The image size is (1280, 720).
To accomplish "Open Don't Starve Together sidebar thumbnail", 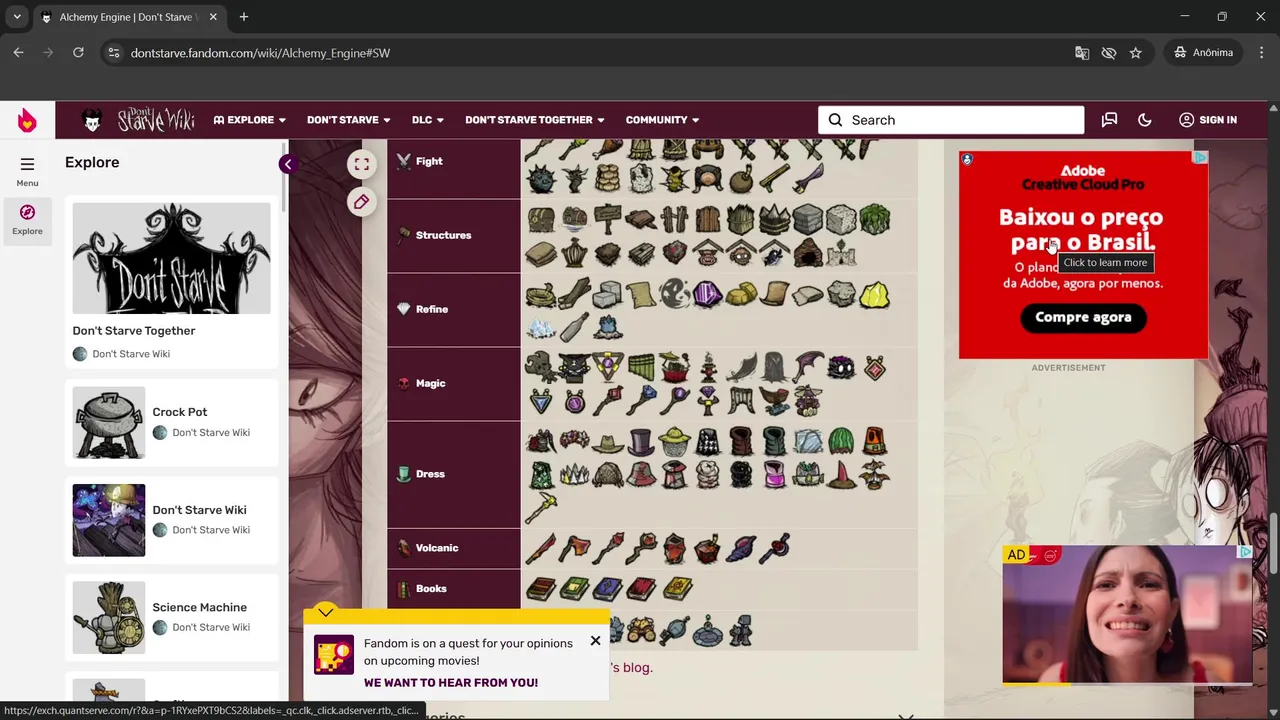I will tap(171, 258).
